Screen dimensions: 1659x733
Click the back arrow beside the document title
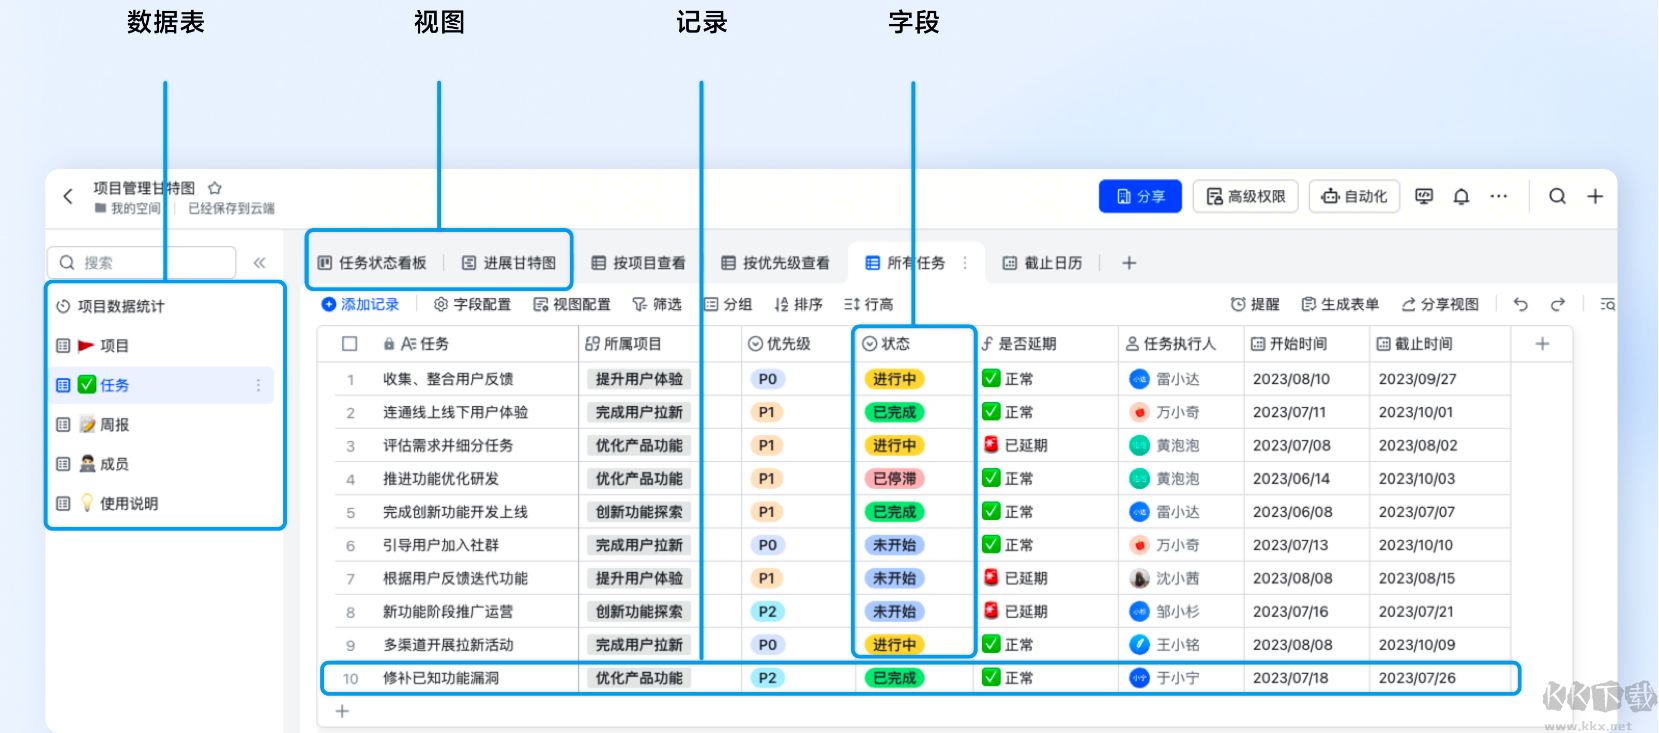click(x=68, y=197)
